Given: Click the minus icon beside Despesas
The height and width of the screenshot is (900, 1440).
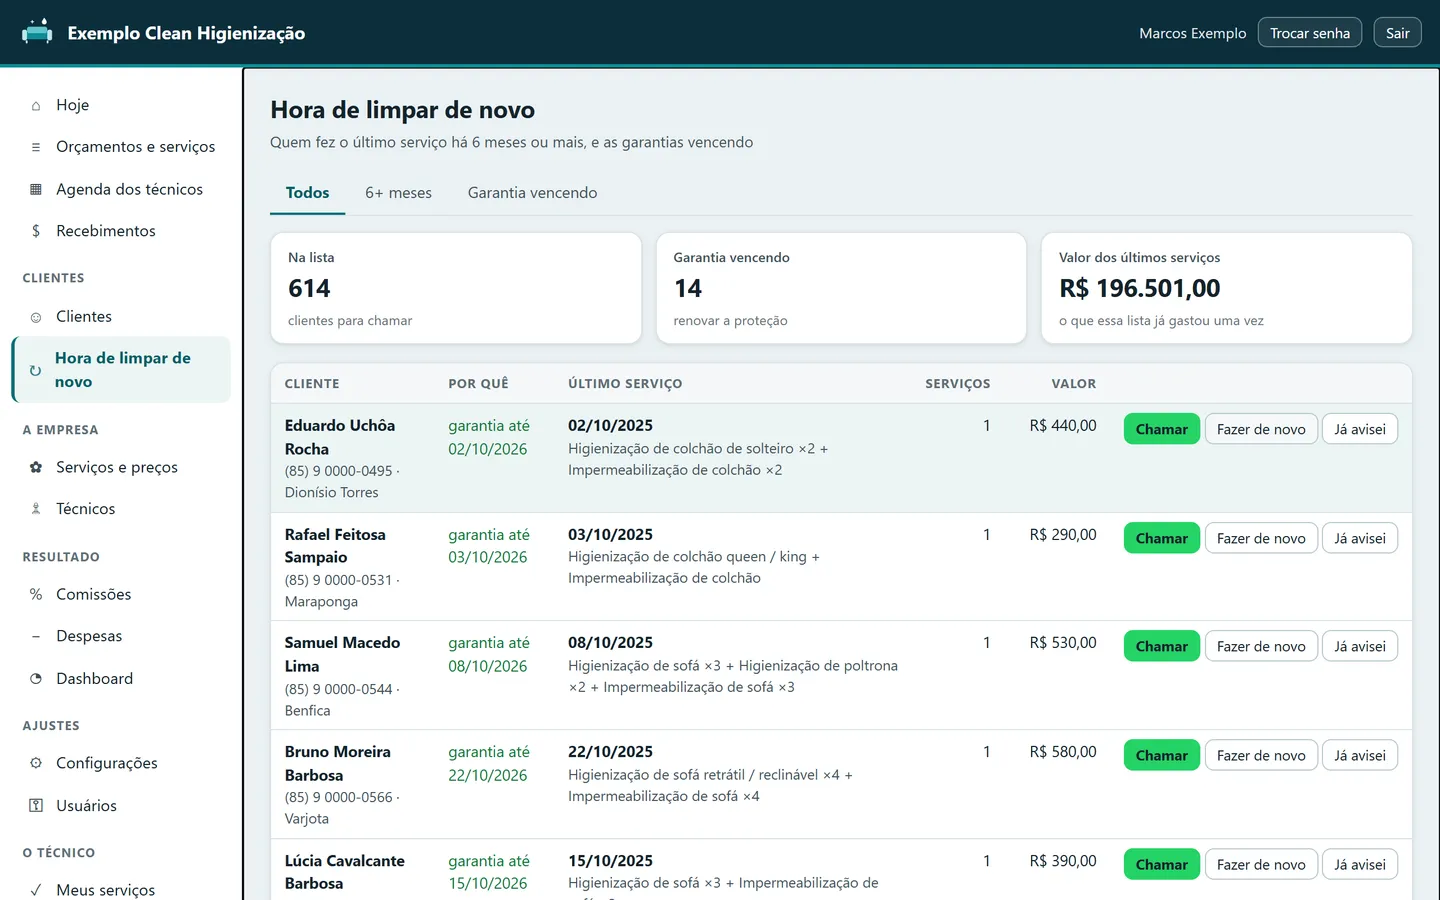Looking at the screenshot, I should pyautogui.click(x=36, y=636).
